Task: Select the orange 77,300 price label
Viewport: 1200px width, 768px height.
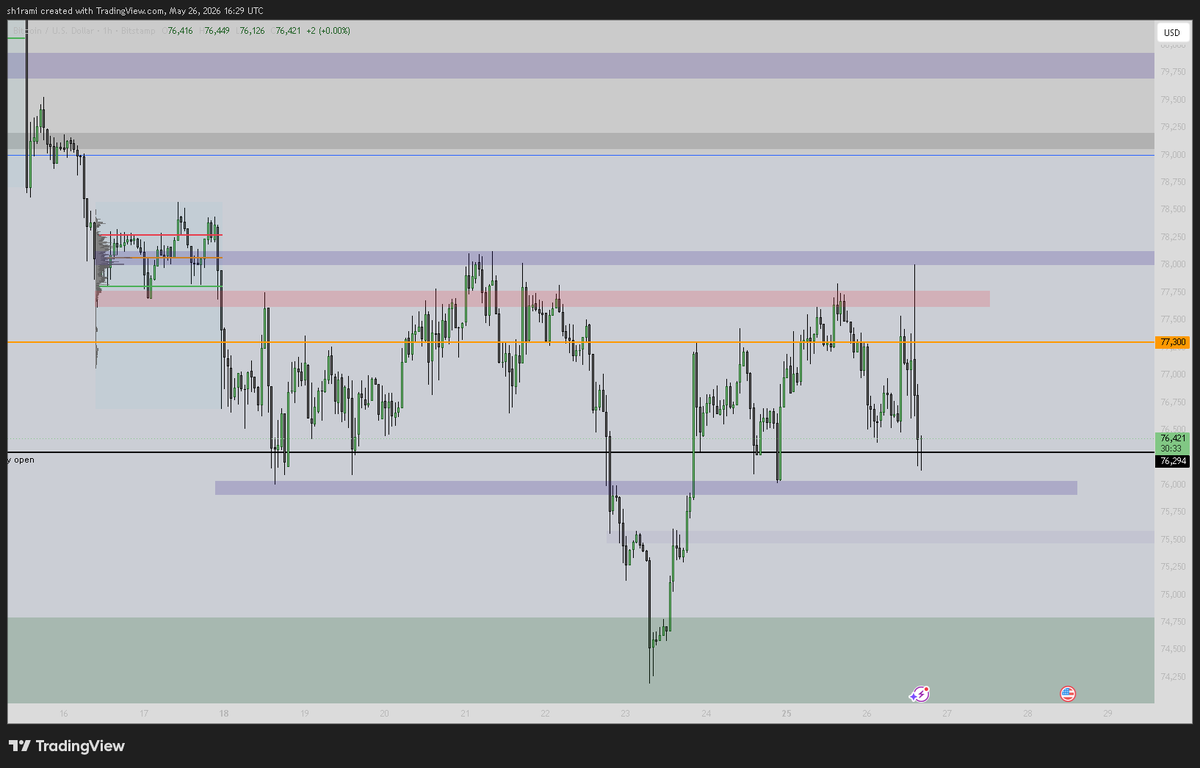Action: coord(1172,342)
